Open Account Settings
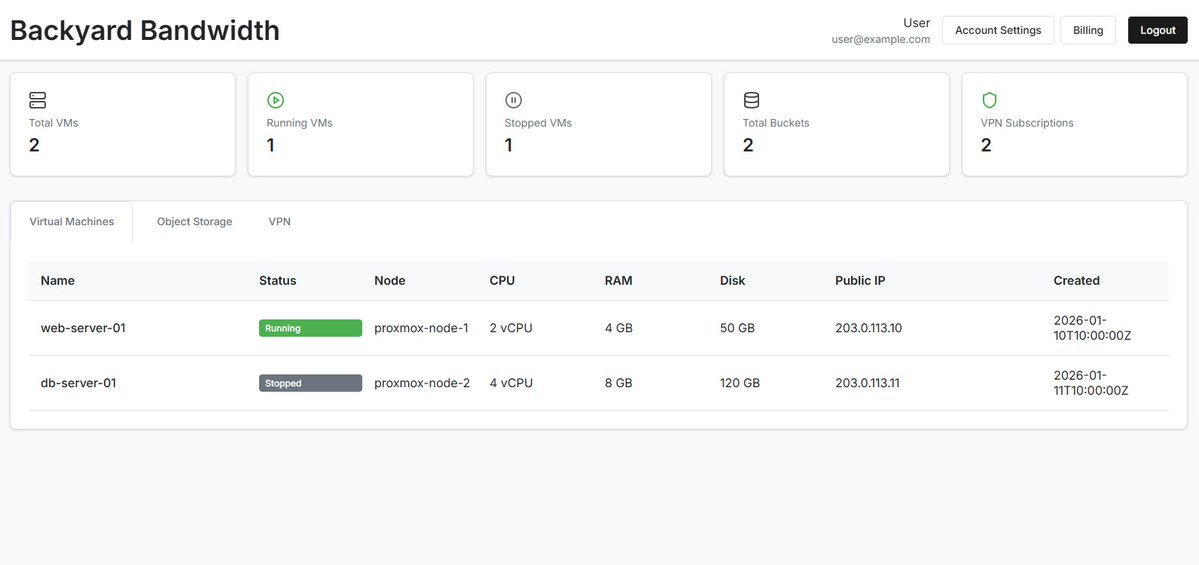This screenshot has height=565, width=1199. click(x=998, y=31)
